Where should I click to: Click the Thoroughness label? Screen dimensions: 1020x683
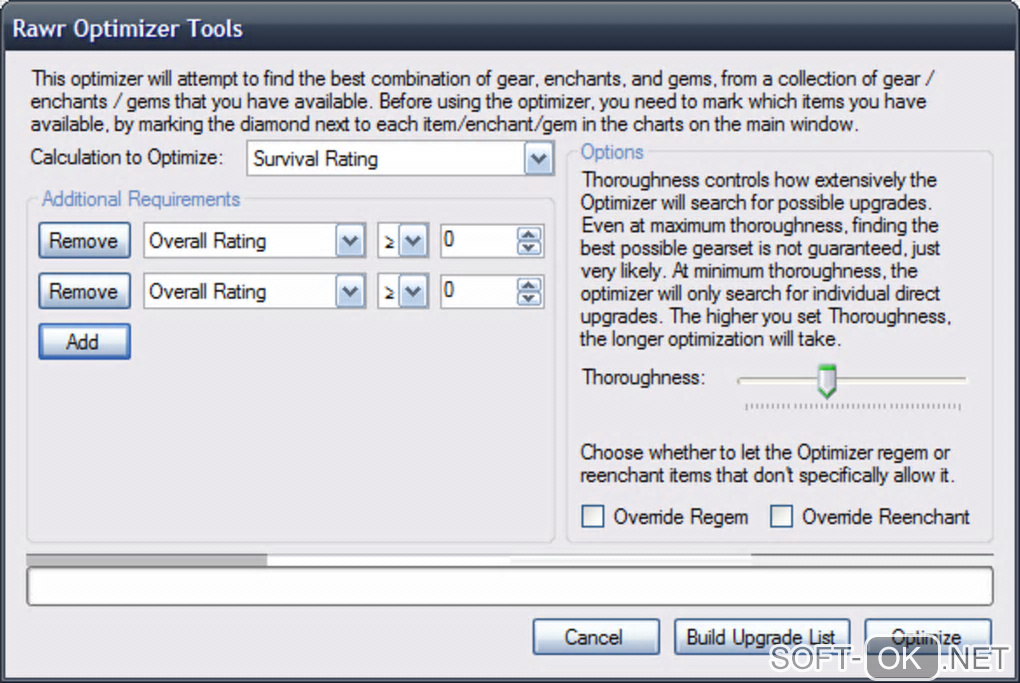pos(643,377)
